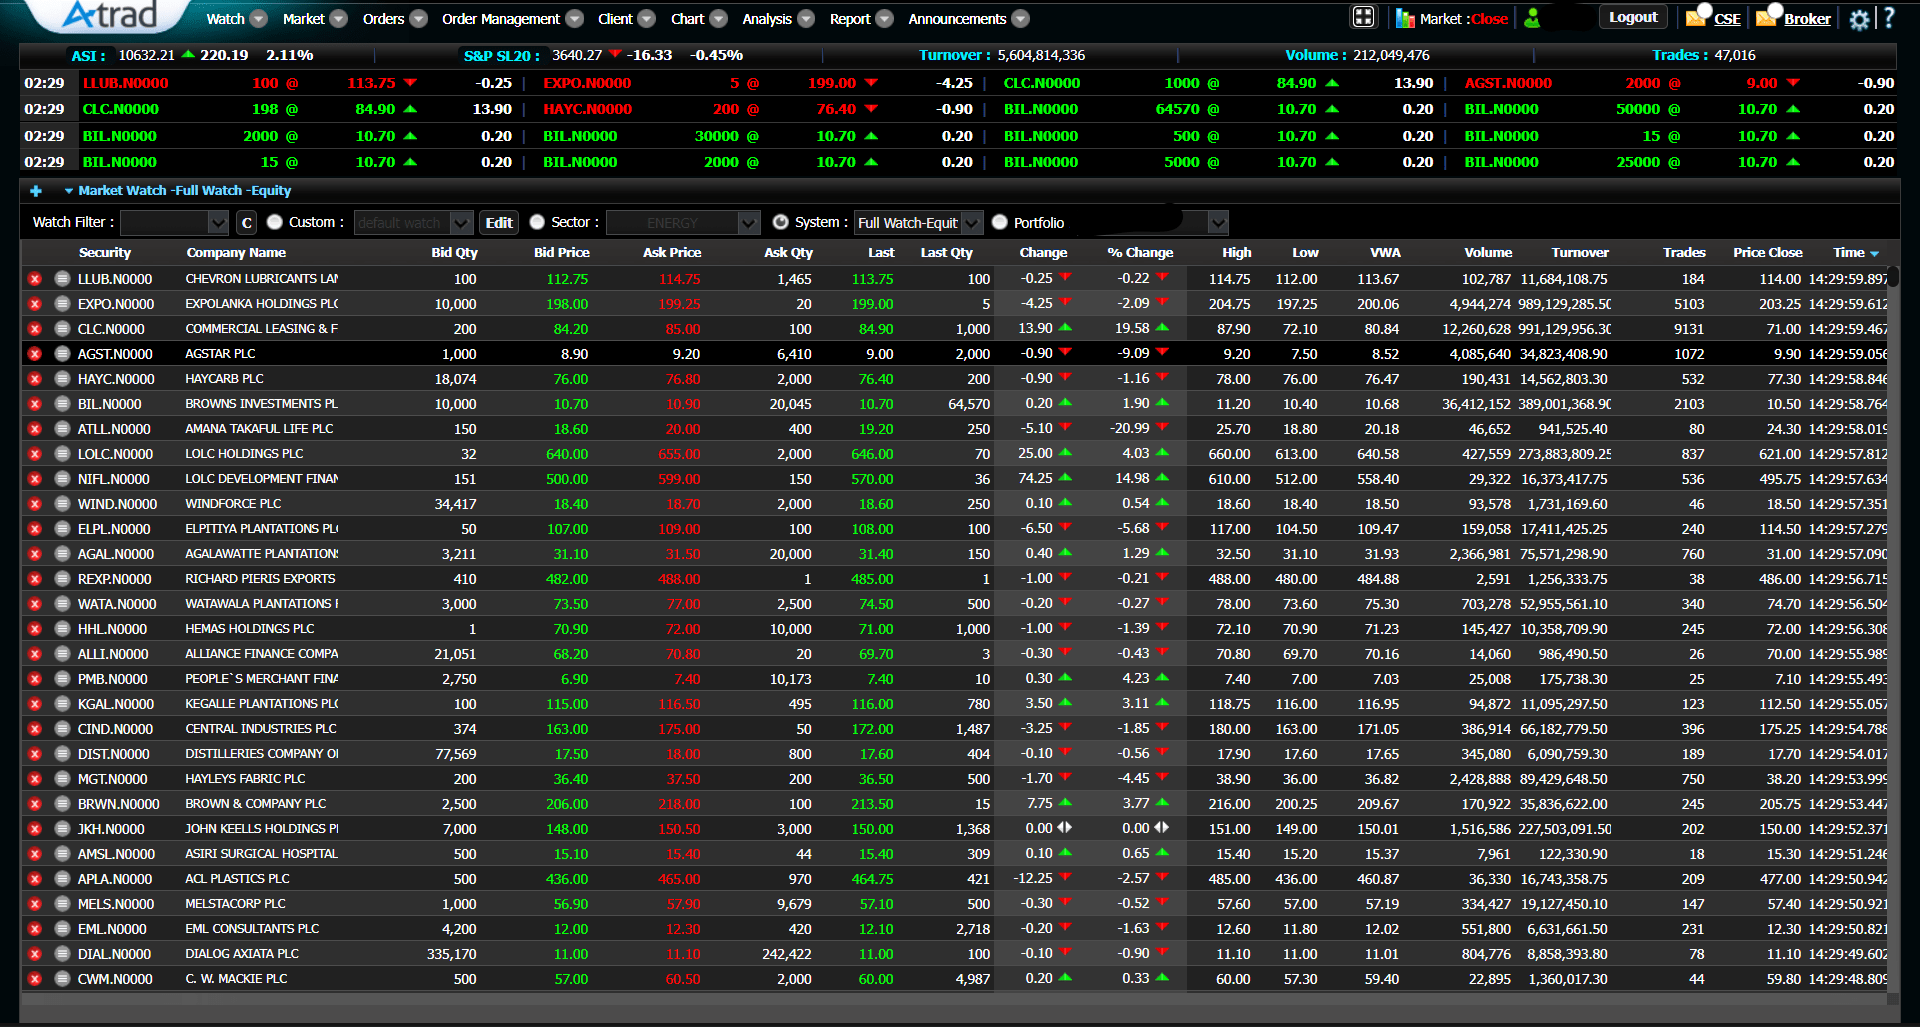
Task: Sort by the % Change column header
Action: [1140, 253]
